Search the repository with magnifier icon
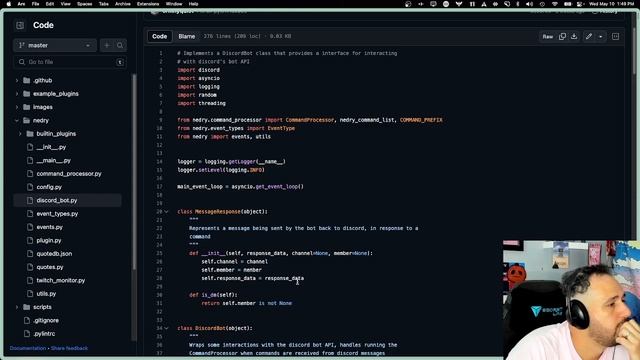The image size is (640, 360). pos(120,45)
